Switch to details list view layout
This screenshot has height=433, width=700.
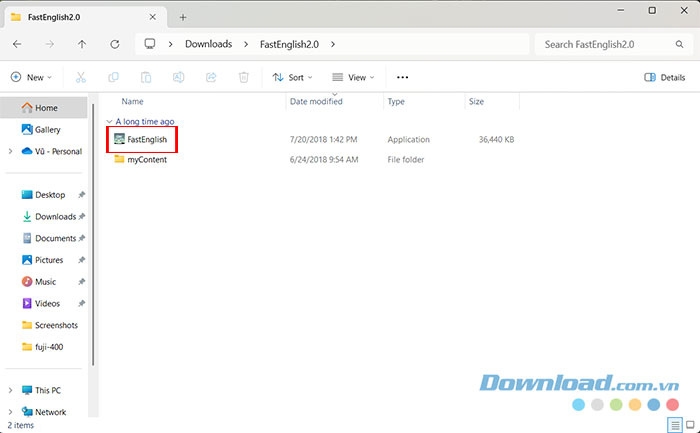[672, 425]
